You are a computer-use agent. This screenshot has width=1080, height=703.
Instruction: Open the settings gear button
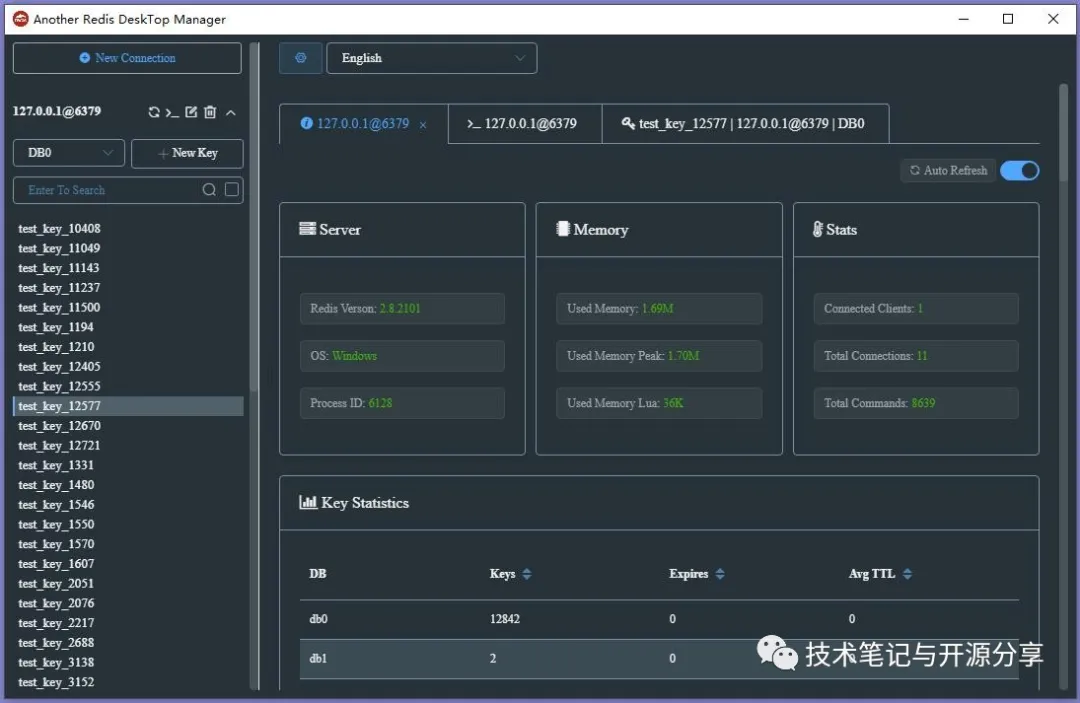click(300, 58)
